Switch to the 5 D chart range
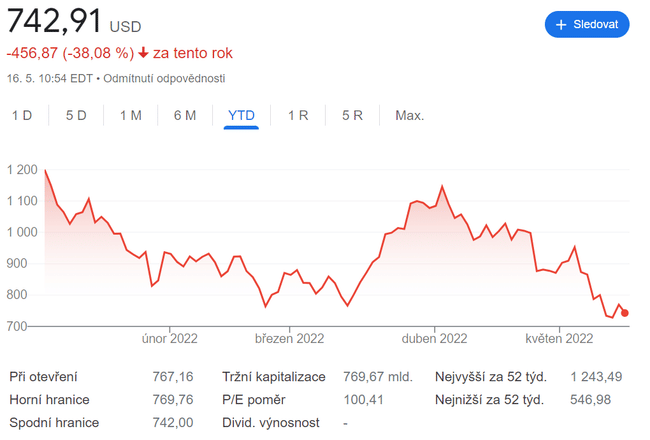The height and width of the screenshot is (440, 650). [76, 115]
